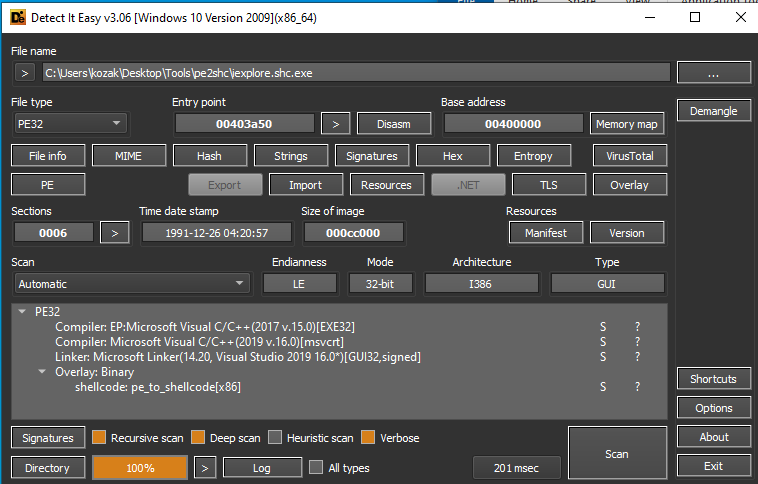Viewport: 758px width, 484px height.
Task: Click the arrow button next to Sections count
Action: [115, 233]
